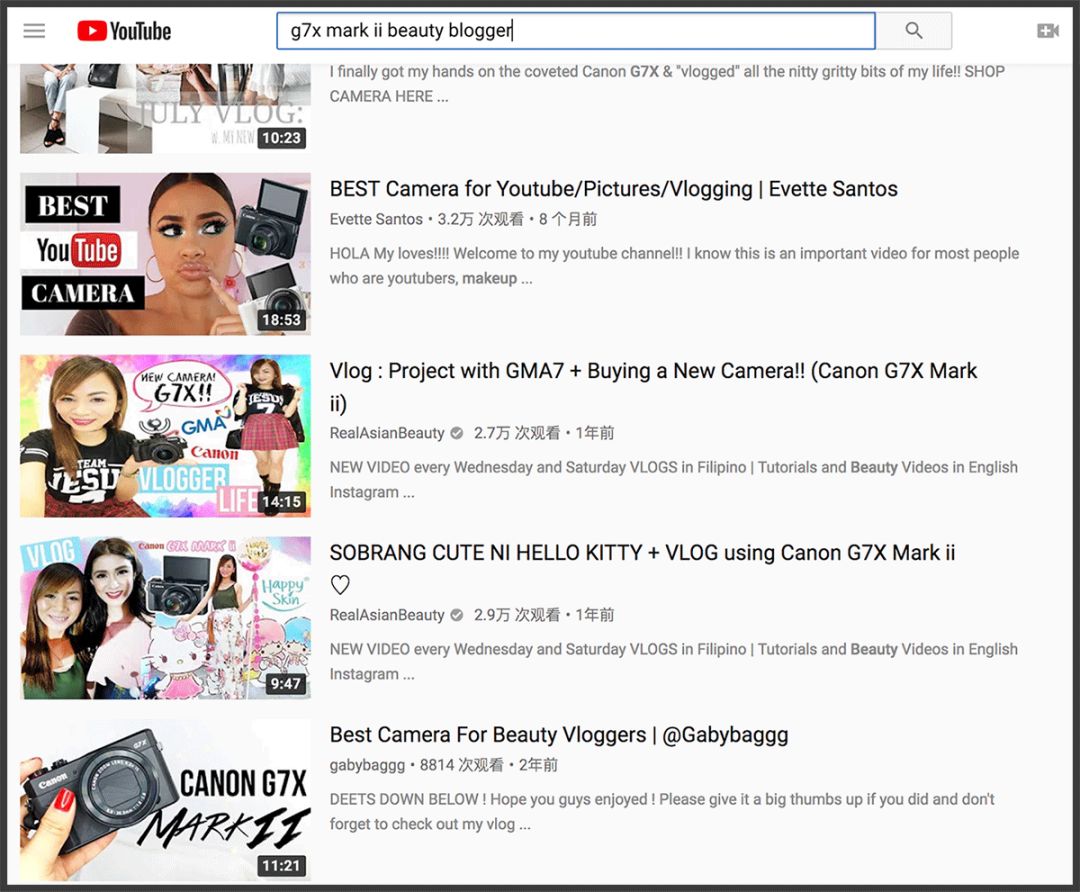Open the CANON G7X MARK II thumbnail
The width and height of the screenshot is (1080, 892).
[165, 800]
